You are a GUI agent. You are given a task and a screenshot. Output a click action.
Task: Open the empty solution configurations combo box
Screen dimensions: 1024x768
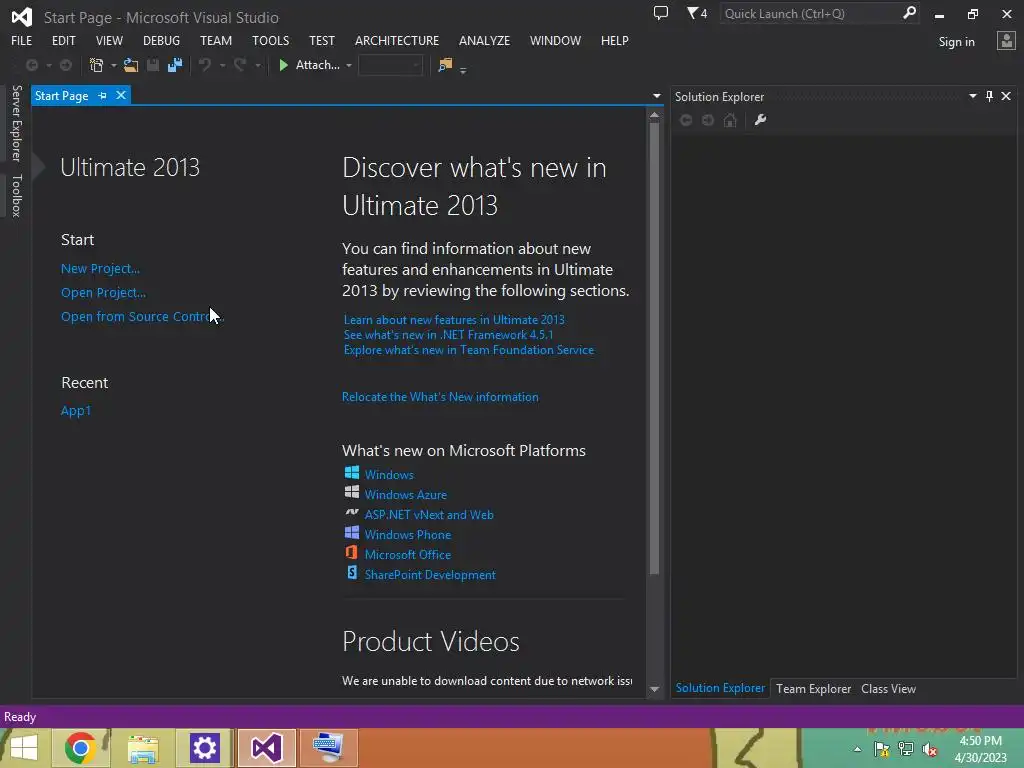click(x=391, y=65)
